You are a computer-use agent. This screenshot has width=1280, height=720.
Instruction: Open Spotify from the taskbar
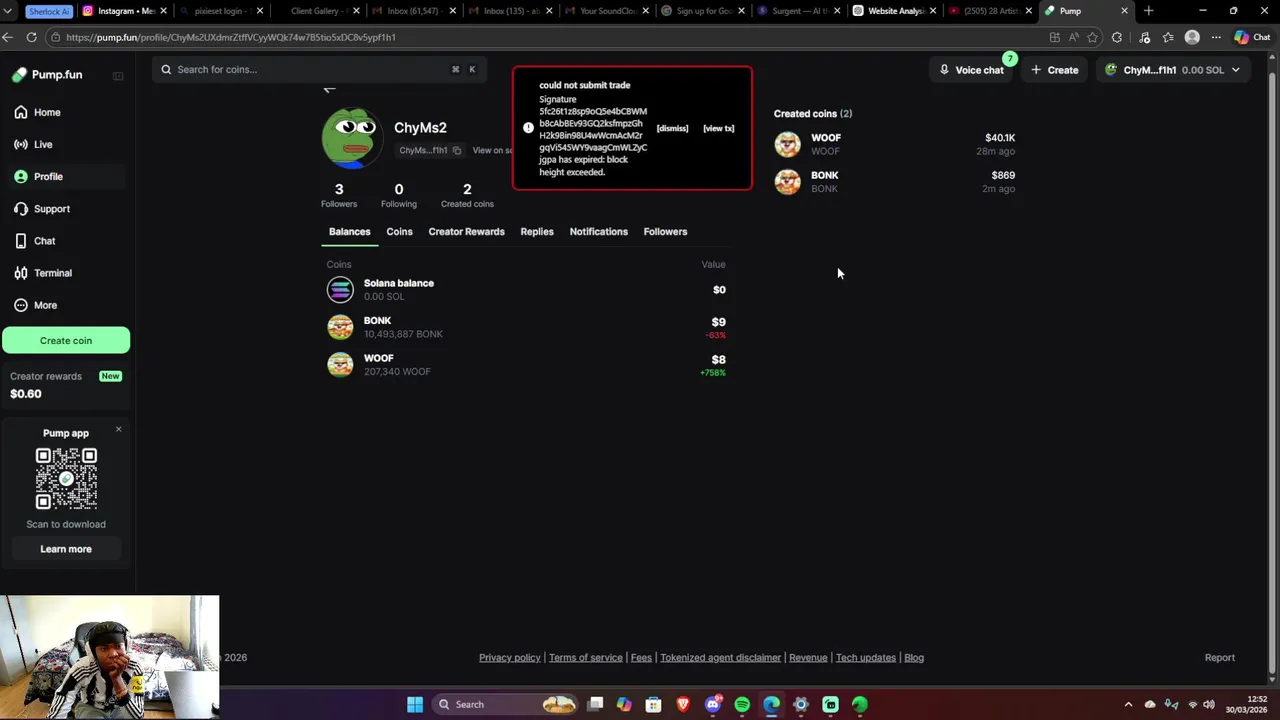coord(742,705)
